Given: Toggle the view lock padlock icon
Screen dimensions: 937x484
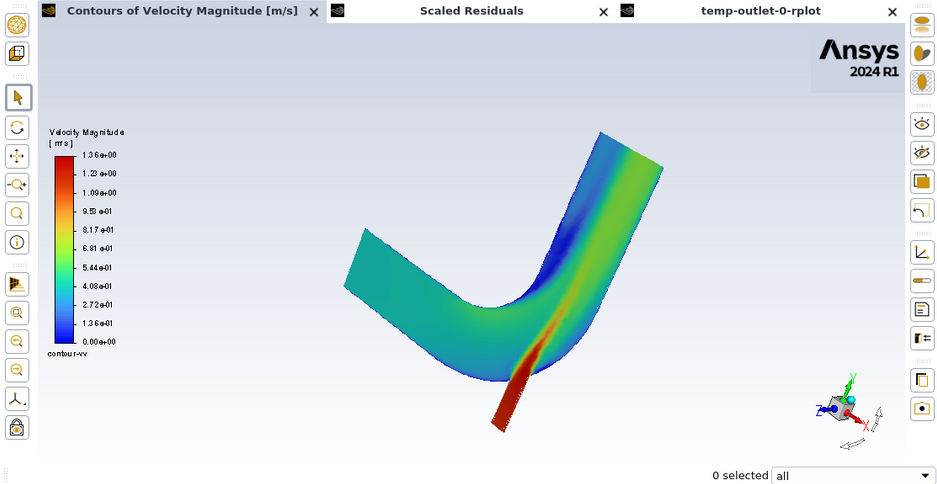Looking at the screenshot, I should point(18,428).
